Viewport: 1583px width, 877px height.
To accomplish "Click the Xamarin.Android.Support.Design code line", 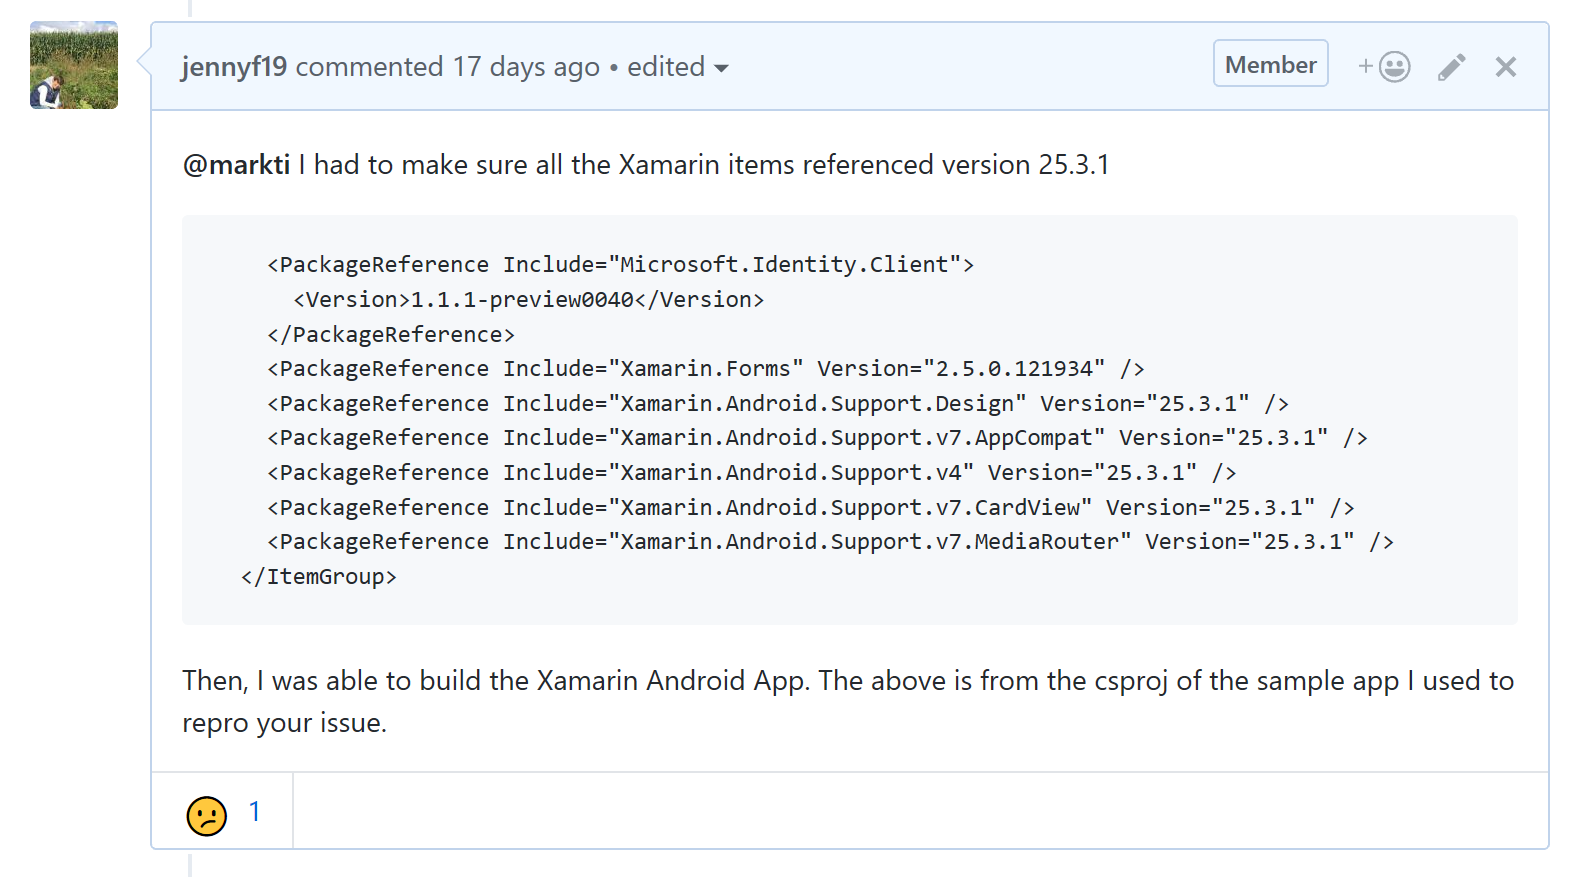I will coord(778,403).
